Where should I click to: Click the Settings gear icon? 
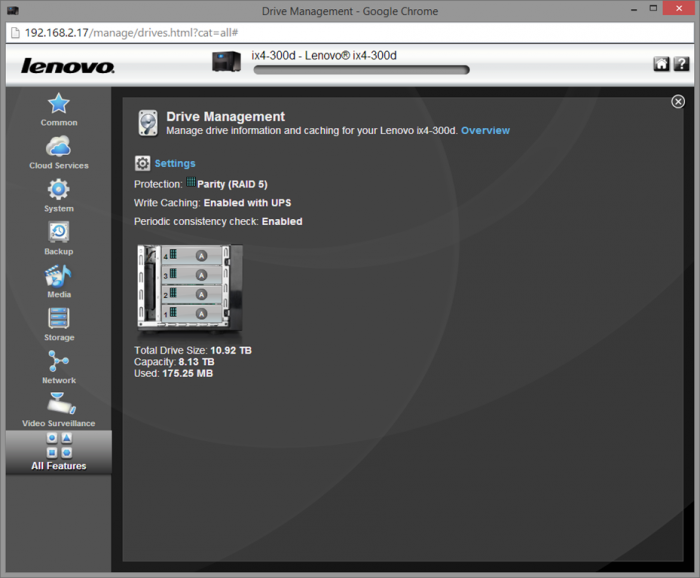point(142,163)
